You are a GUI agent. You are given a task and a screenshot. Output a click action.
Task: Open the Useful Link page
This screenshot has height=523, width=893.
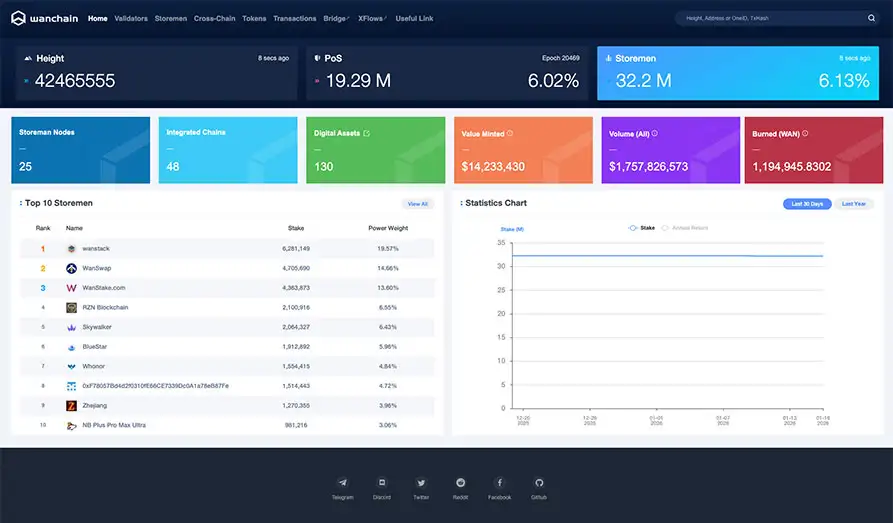click(414, 19)
